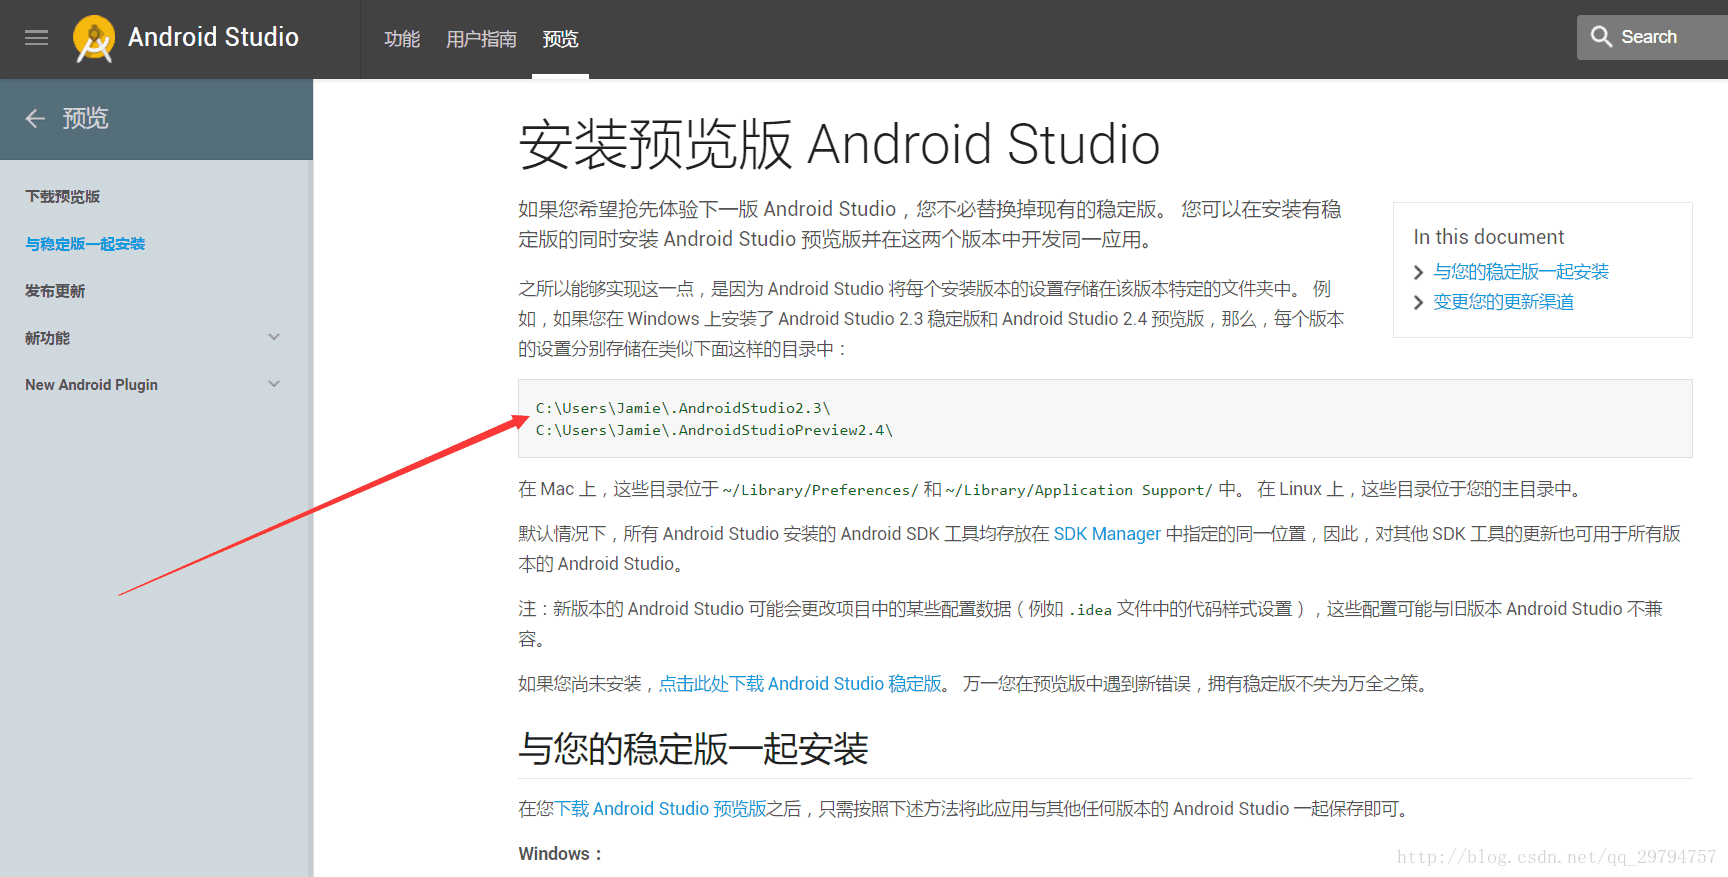Open the SDK Manager link
1728x877 pixels.
[x=1107, y=534]
